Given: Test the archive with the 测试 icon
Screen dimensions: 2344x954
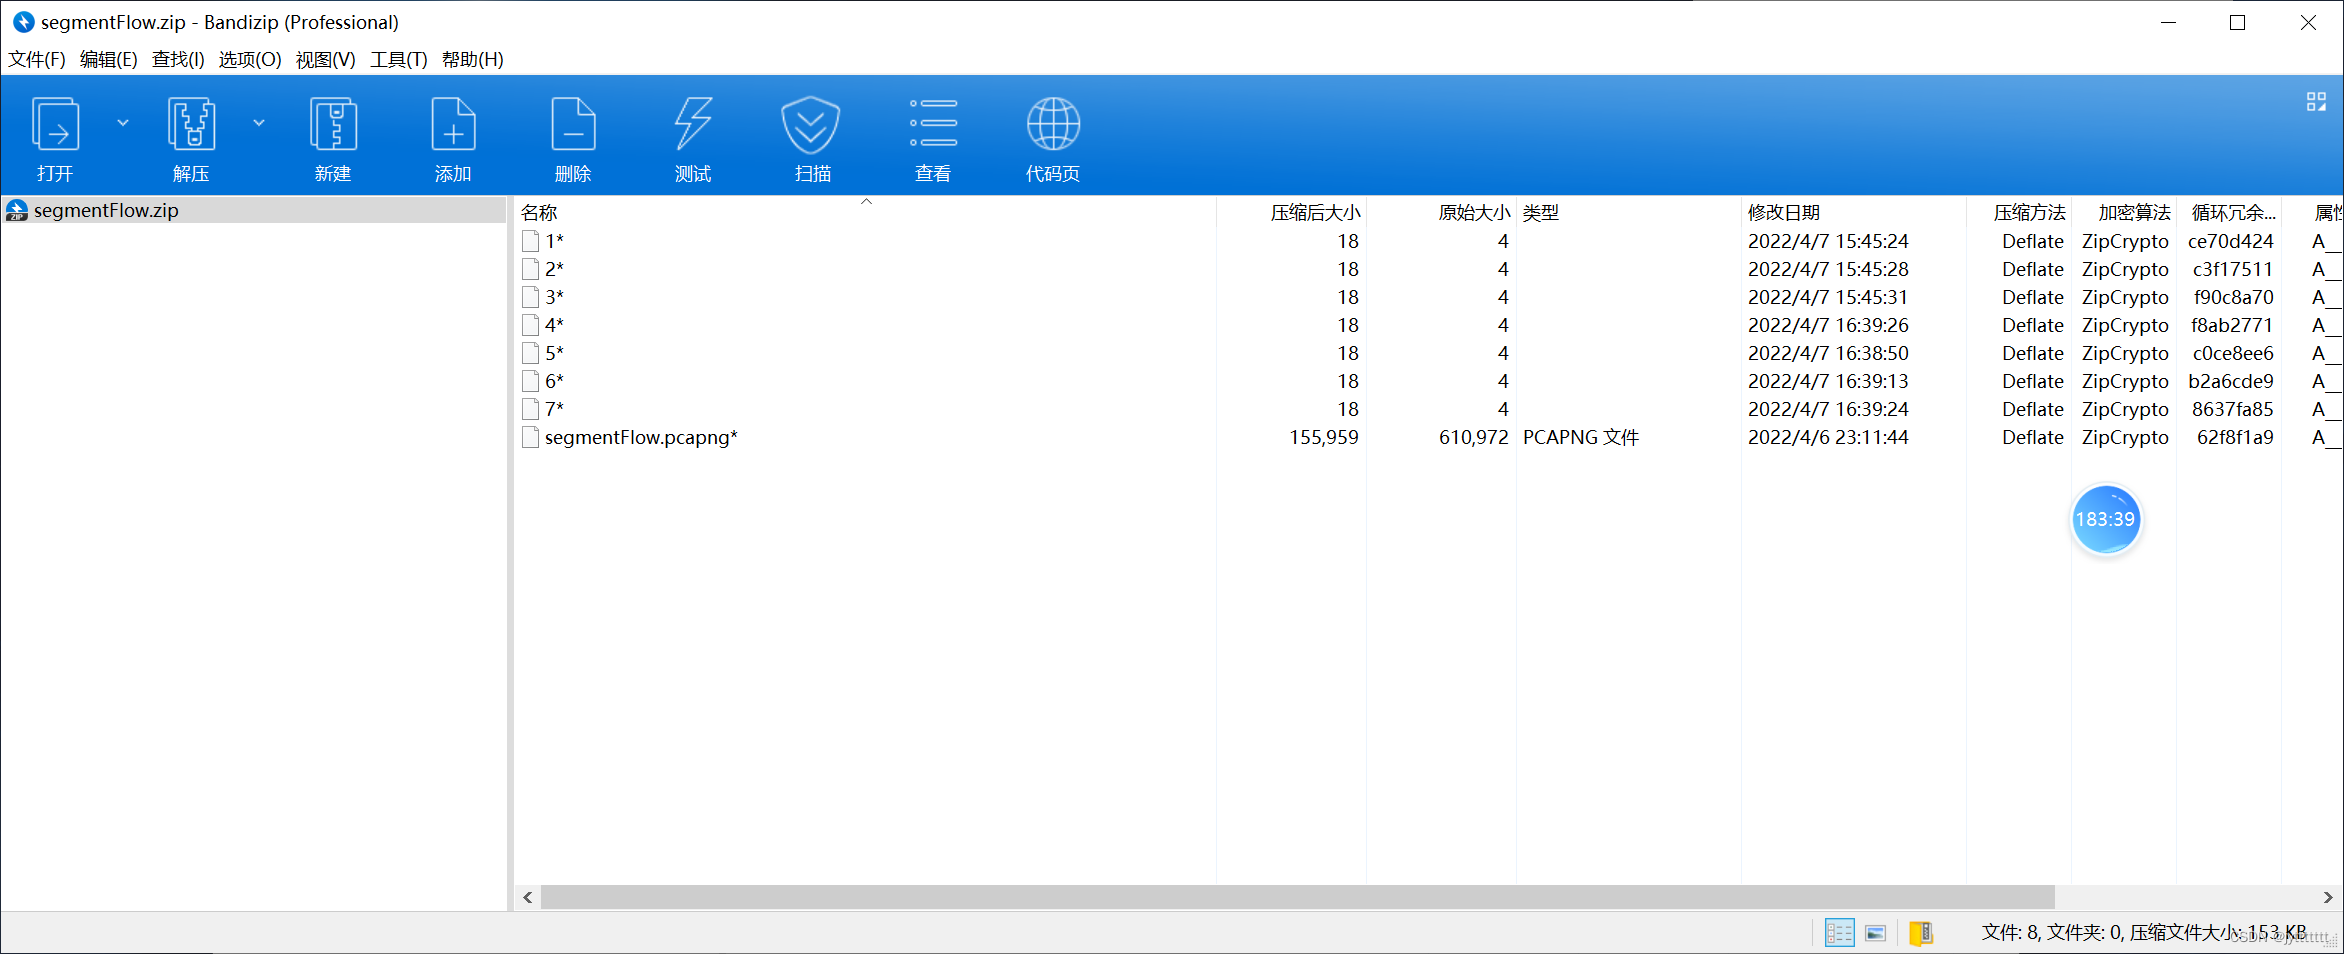Looking at the screenshot, I should click(693, 138).
